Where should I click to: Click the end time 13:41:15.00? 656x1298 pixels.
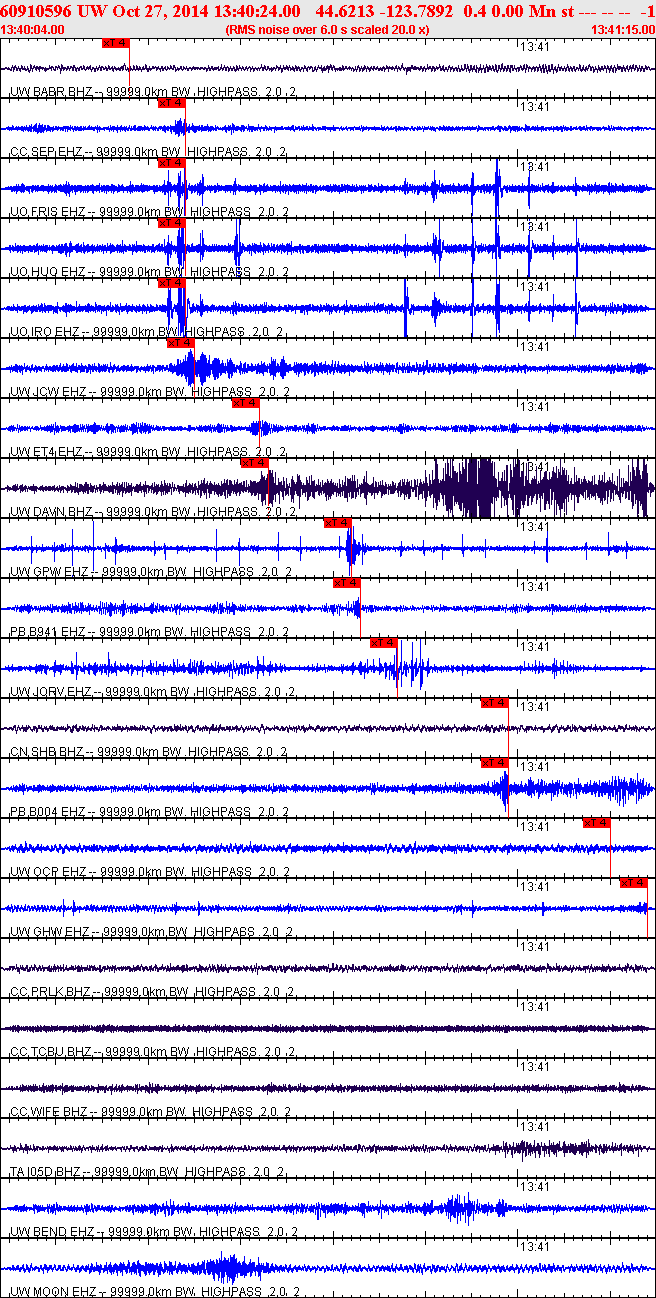tap(622, 29)
